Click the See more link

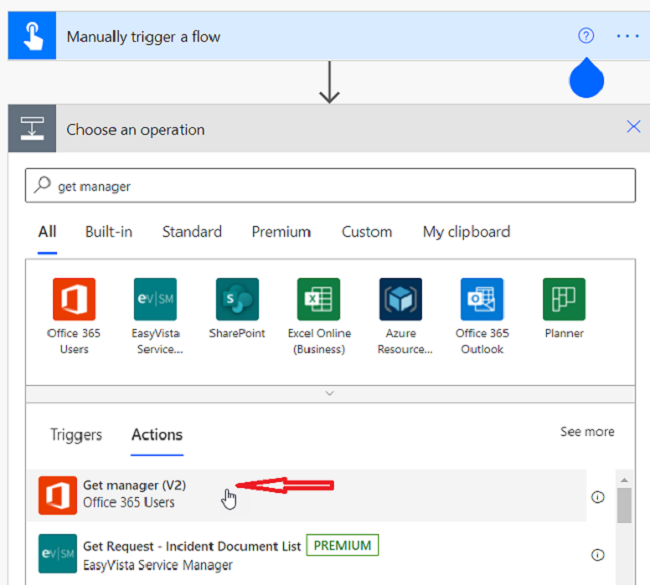(x=587, y=432)
